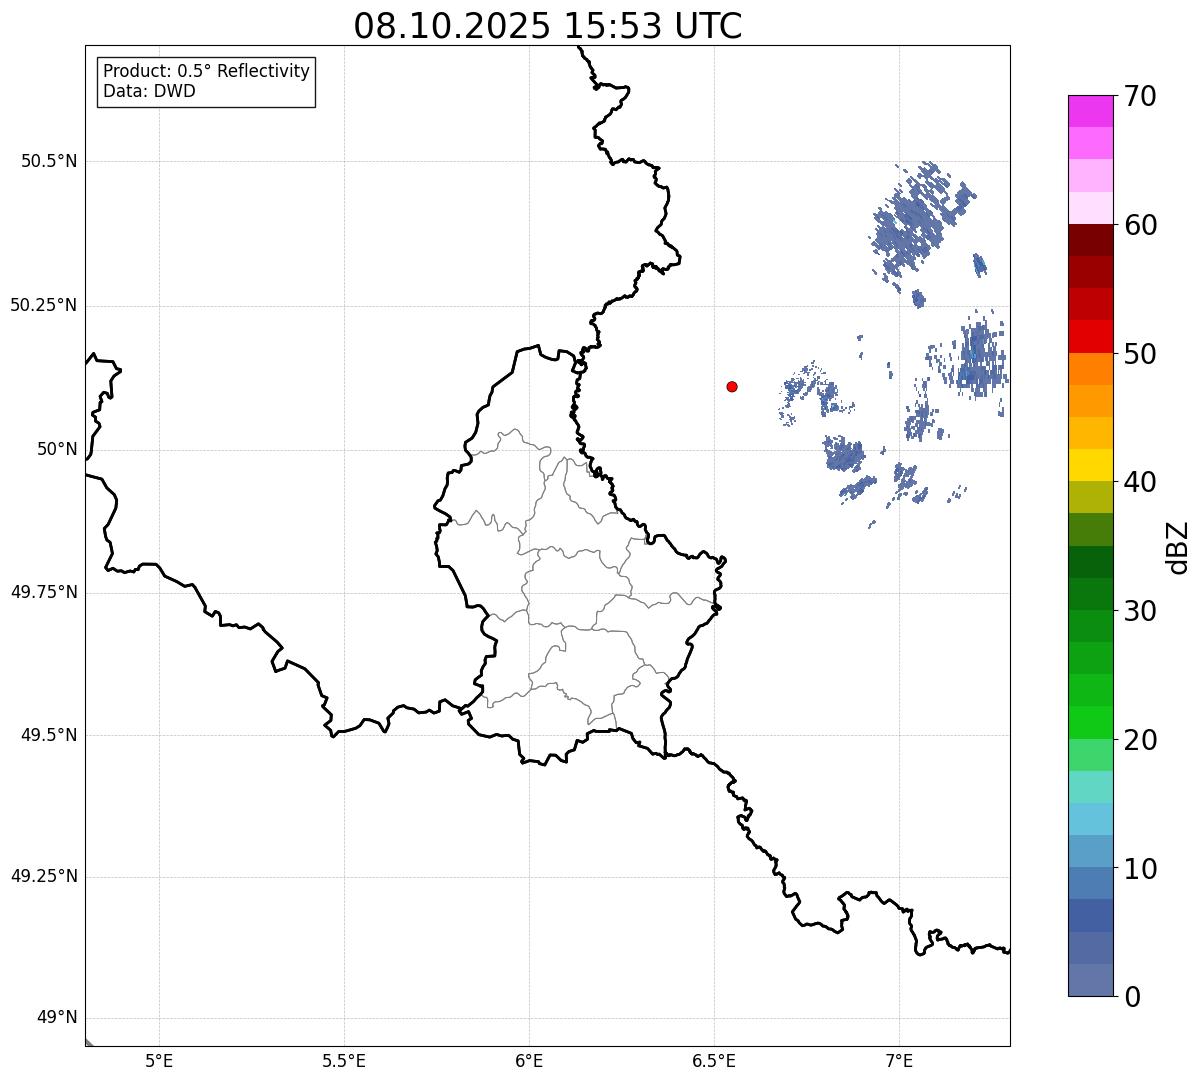The image size is (1202, 1081).
Task: Click the 'Product: 0.5° Reflectivity' label
Action: (x=206, y=72)
